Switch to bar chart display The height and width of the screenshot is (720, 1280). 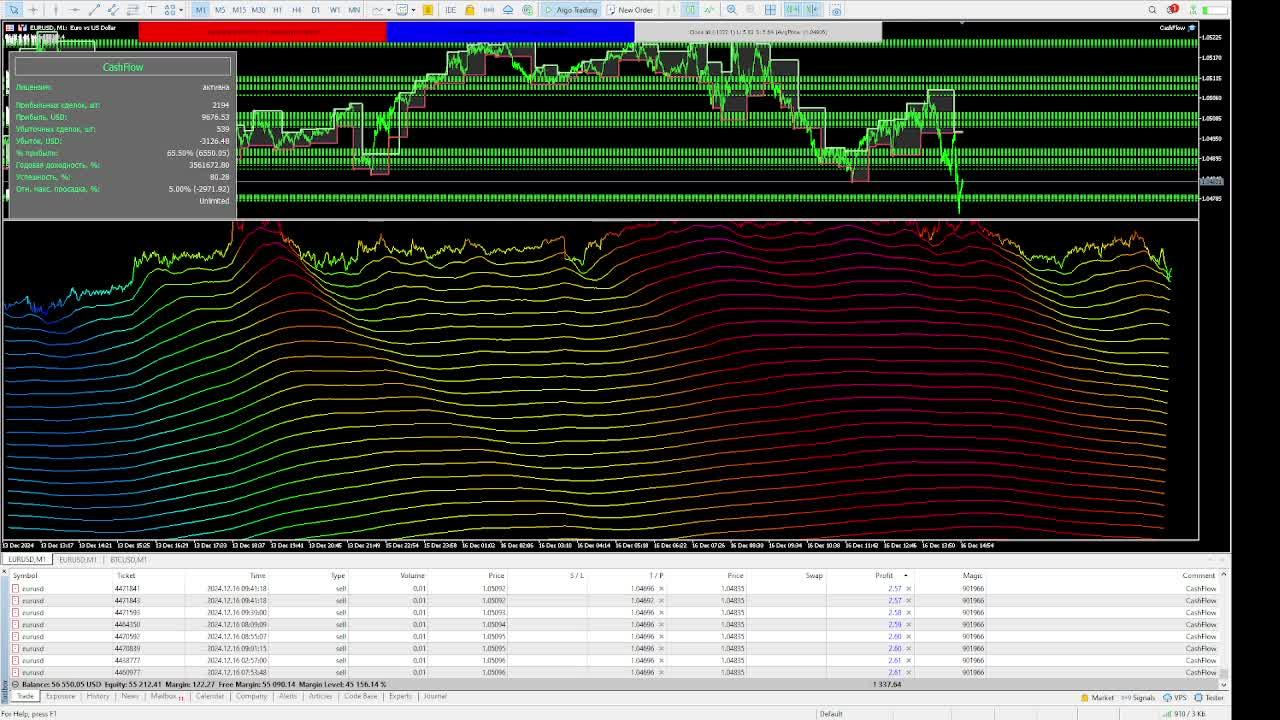point(671,10)
